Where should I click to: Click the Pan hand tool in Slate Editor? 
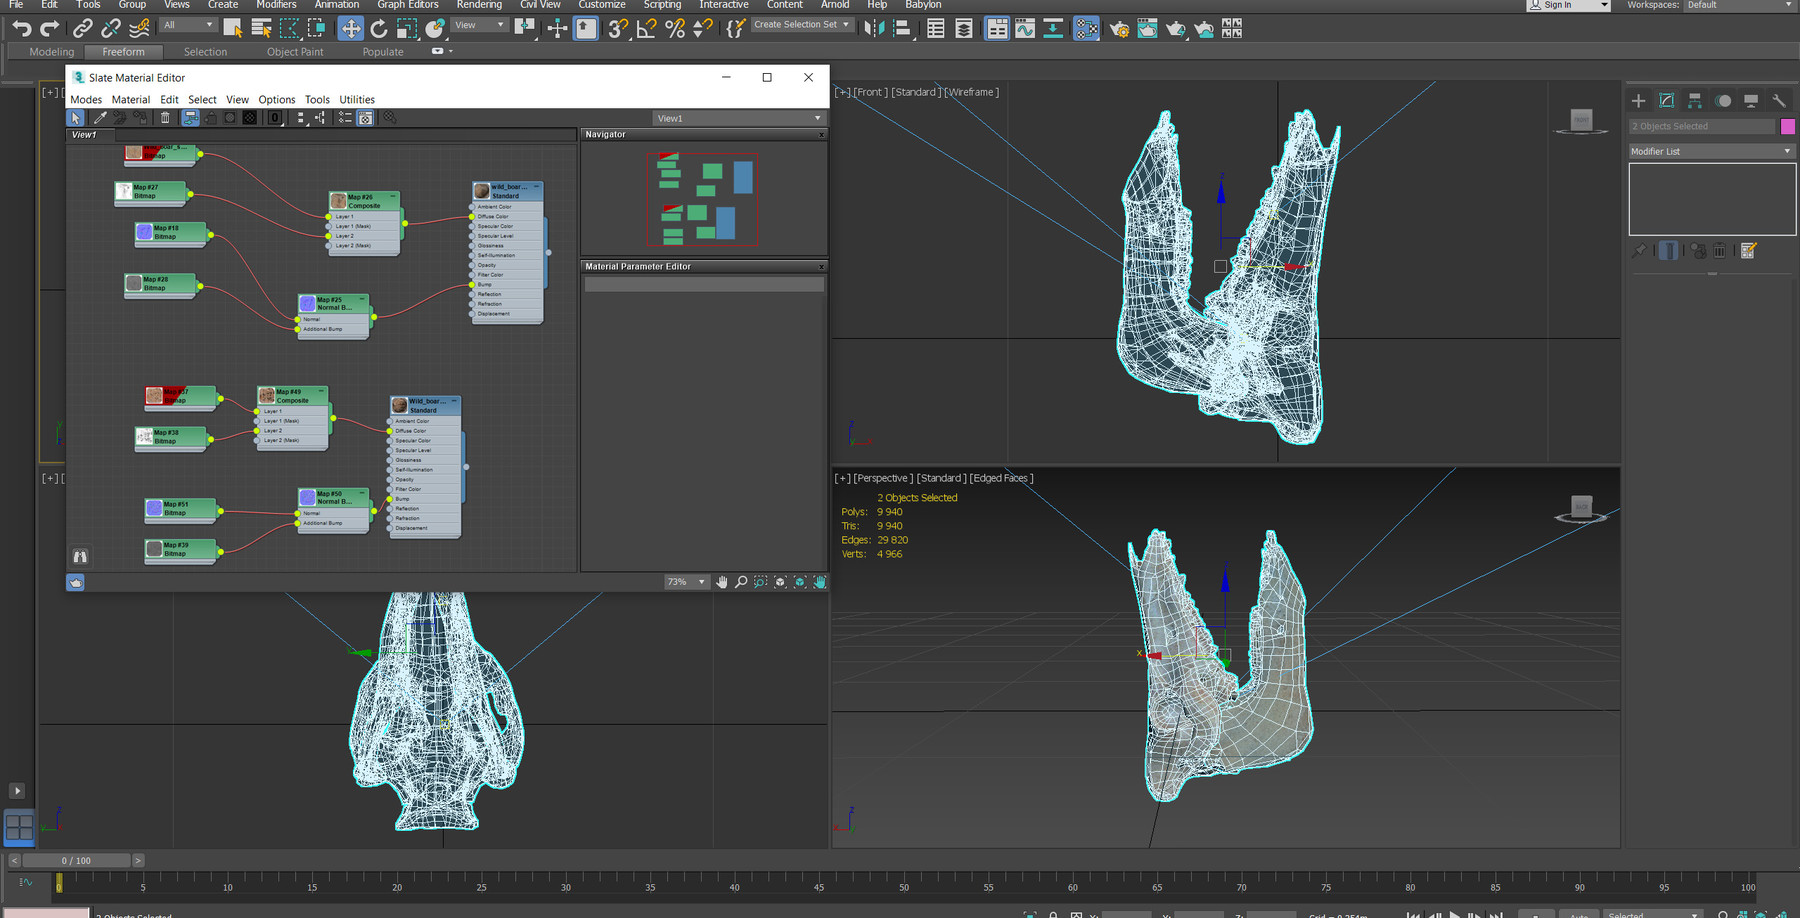click(x=722, y=582)
